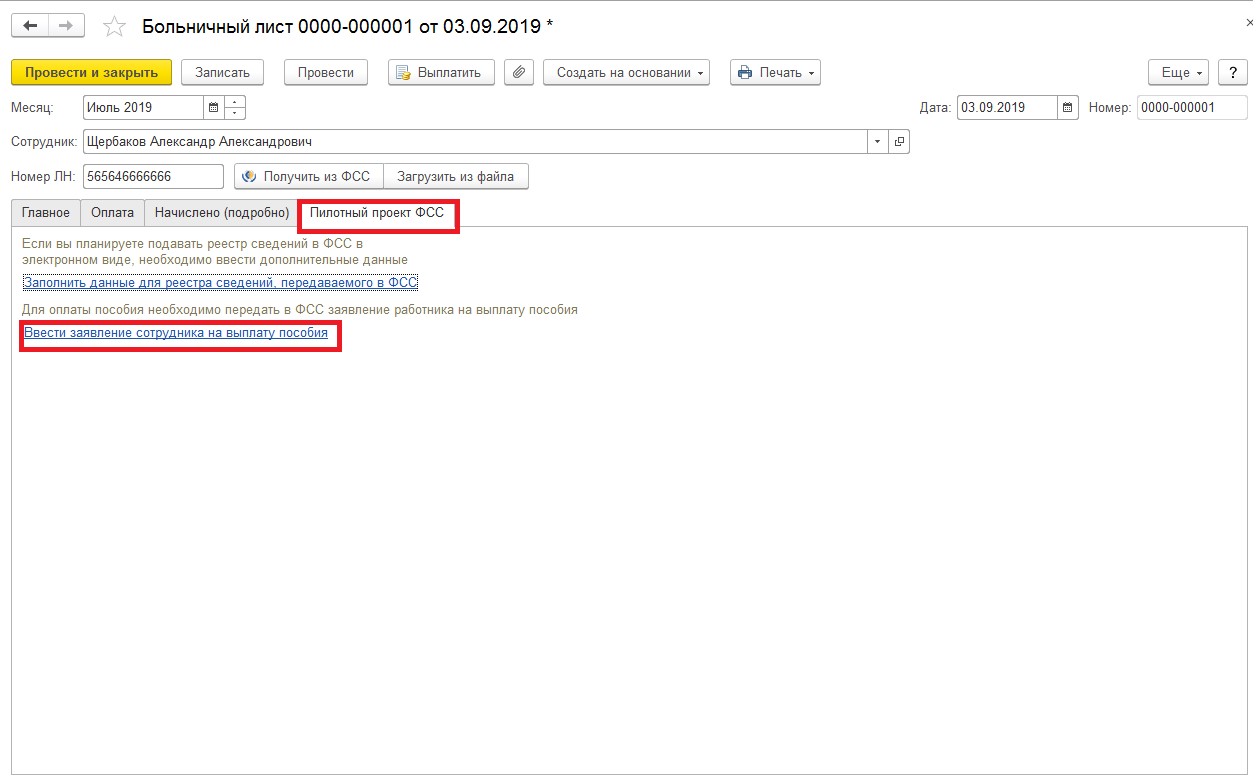Image resolution: width=1256 pixels, height=778 pixels.
Task: Click the forward navigation arrow
Action: 66,26
